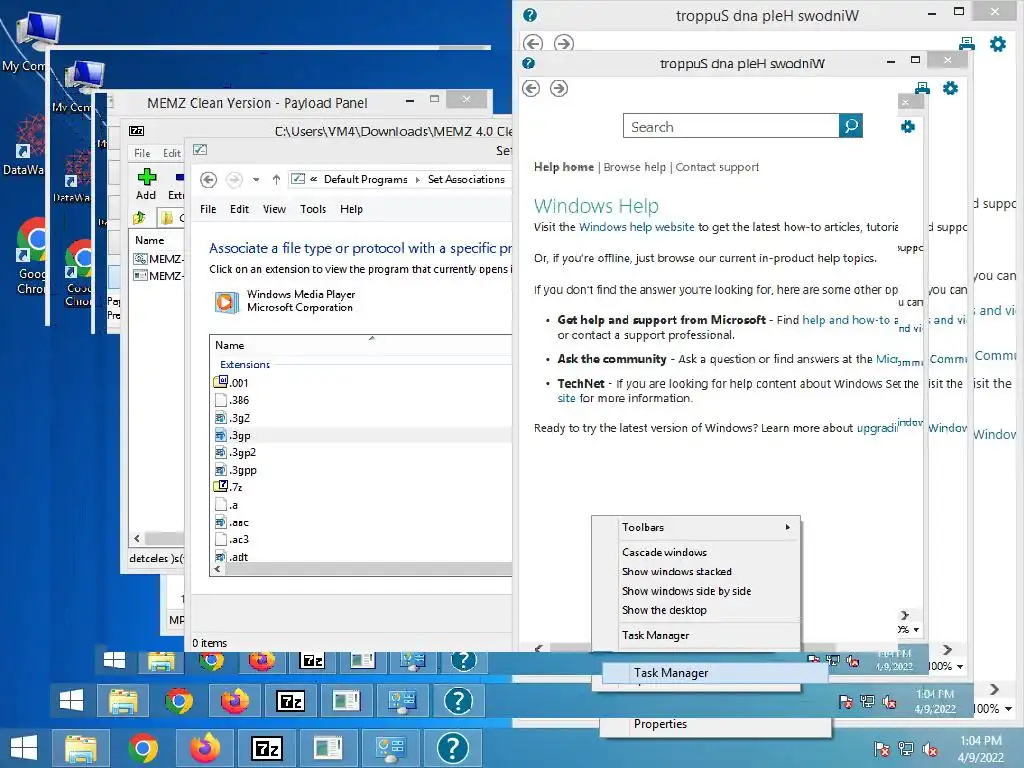Open the settings gear beside the front Help print icon
This screenshot has height=768, width=1024.
click(x=950, y=88)
